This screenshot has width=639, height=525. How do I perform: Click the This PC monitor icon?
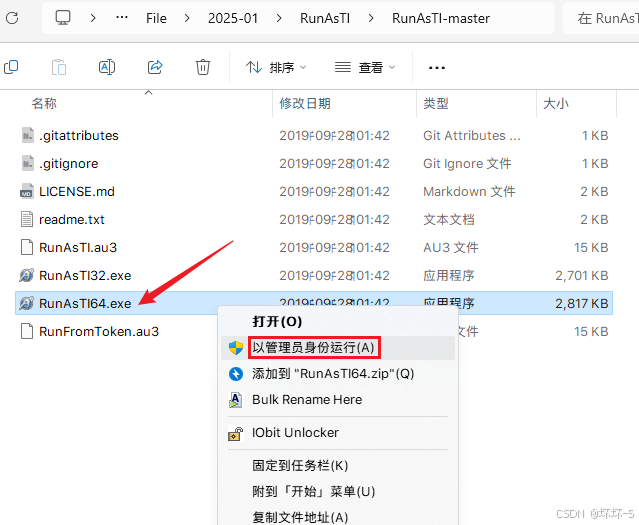63,18
